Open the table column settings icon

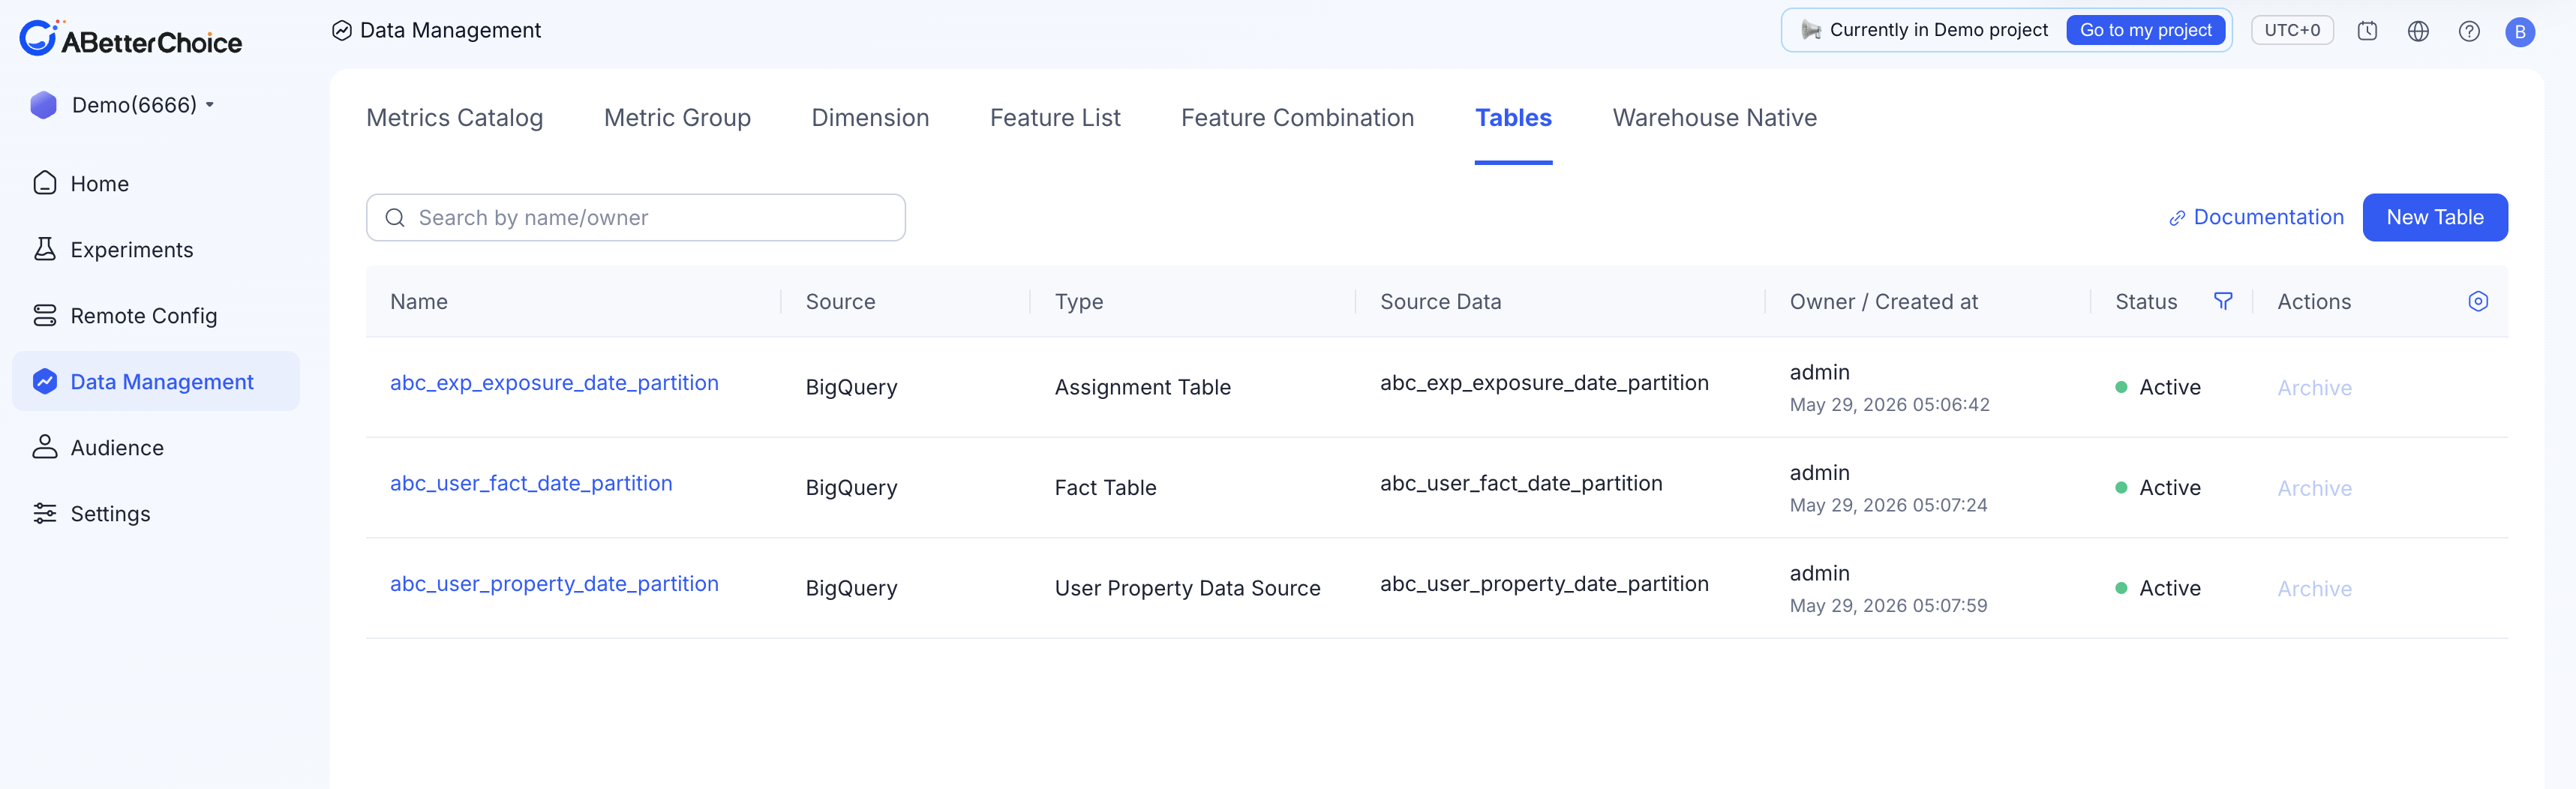point(2478,301)
